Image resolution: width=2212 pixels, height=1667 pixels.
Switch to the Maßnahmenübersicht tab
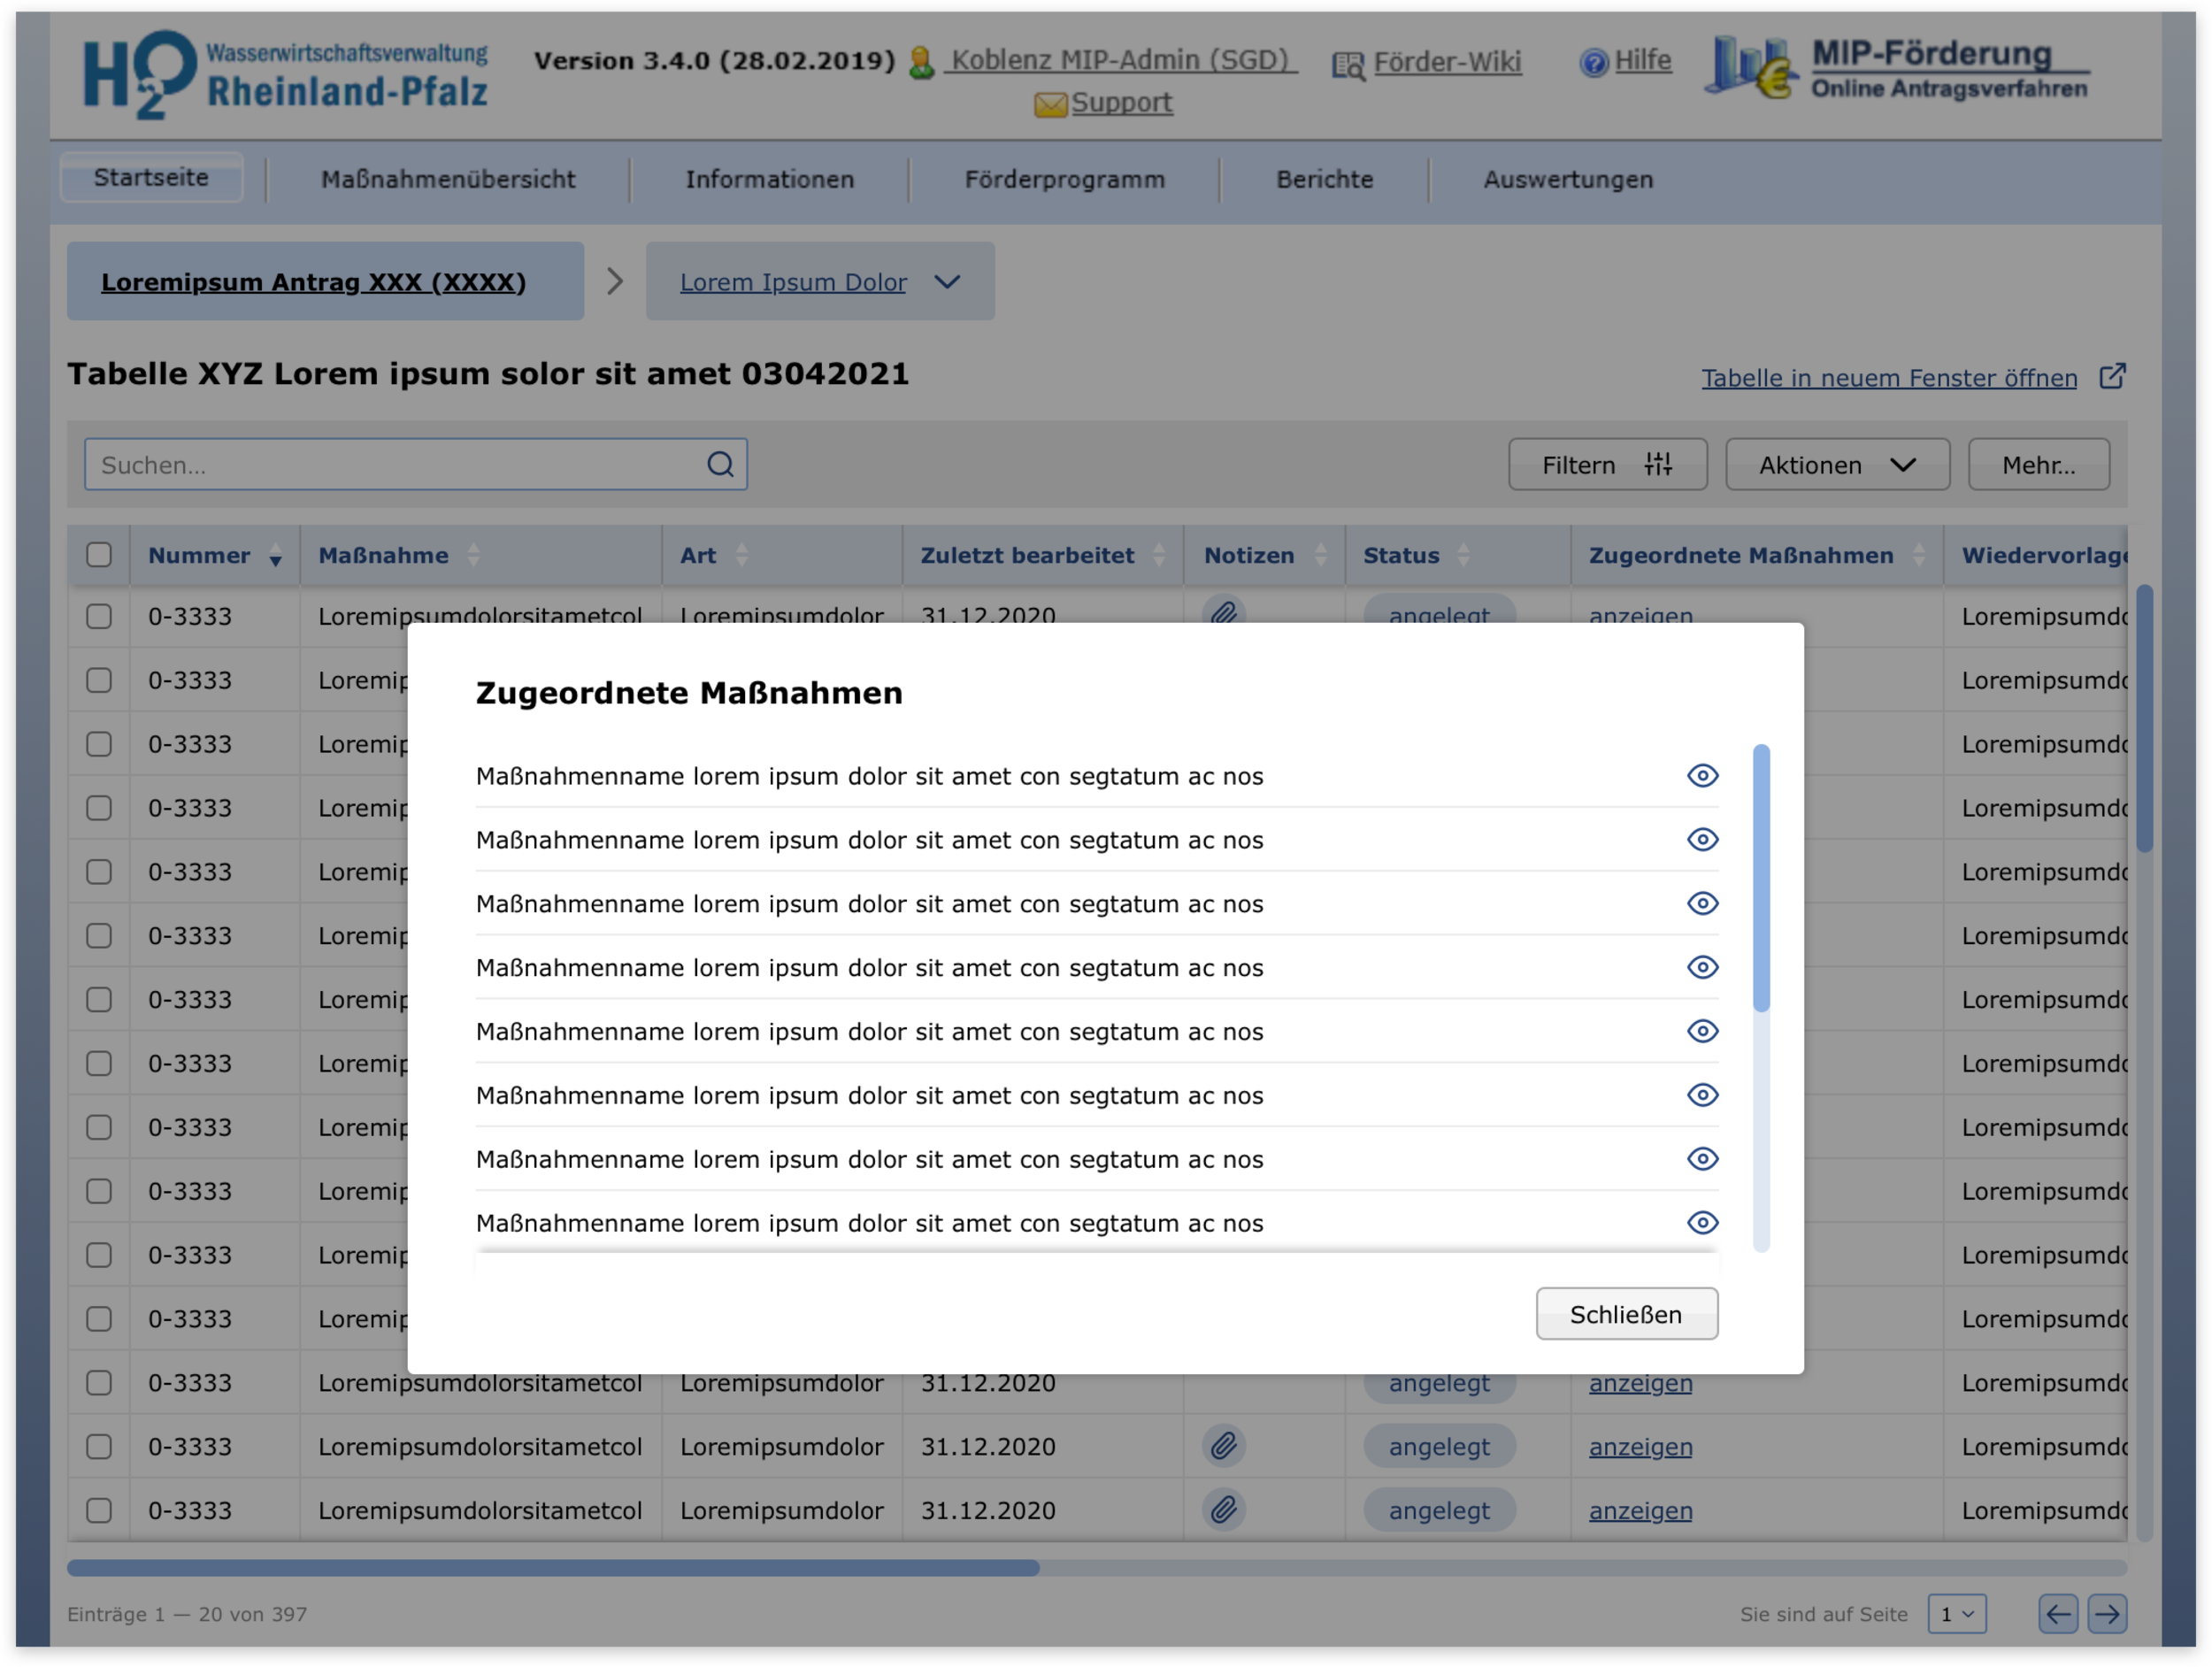tap(447, 179)
